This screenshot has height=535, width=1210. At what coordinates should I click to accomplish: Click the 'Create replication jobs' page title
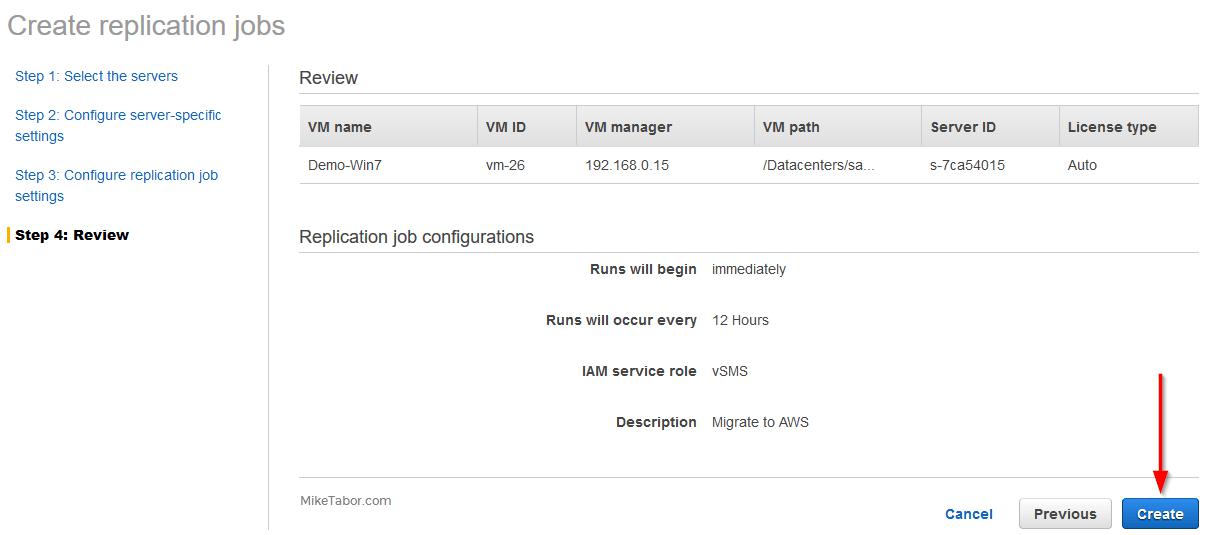[x=146, y=25]
